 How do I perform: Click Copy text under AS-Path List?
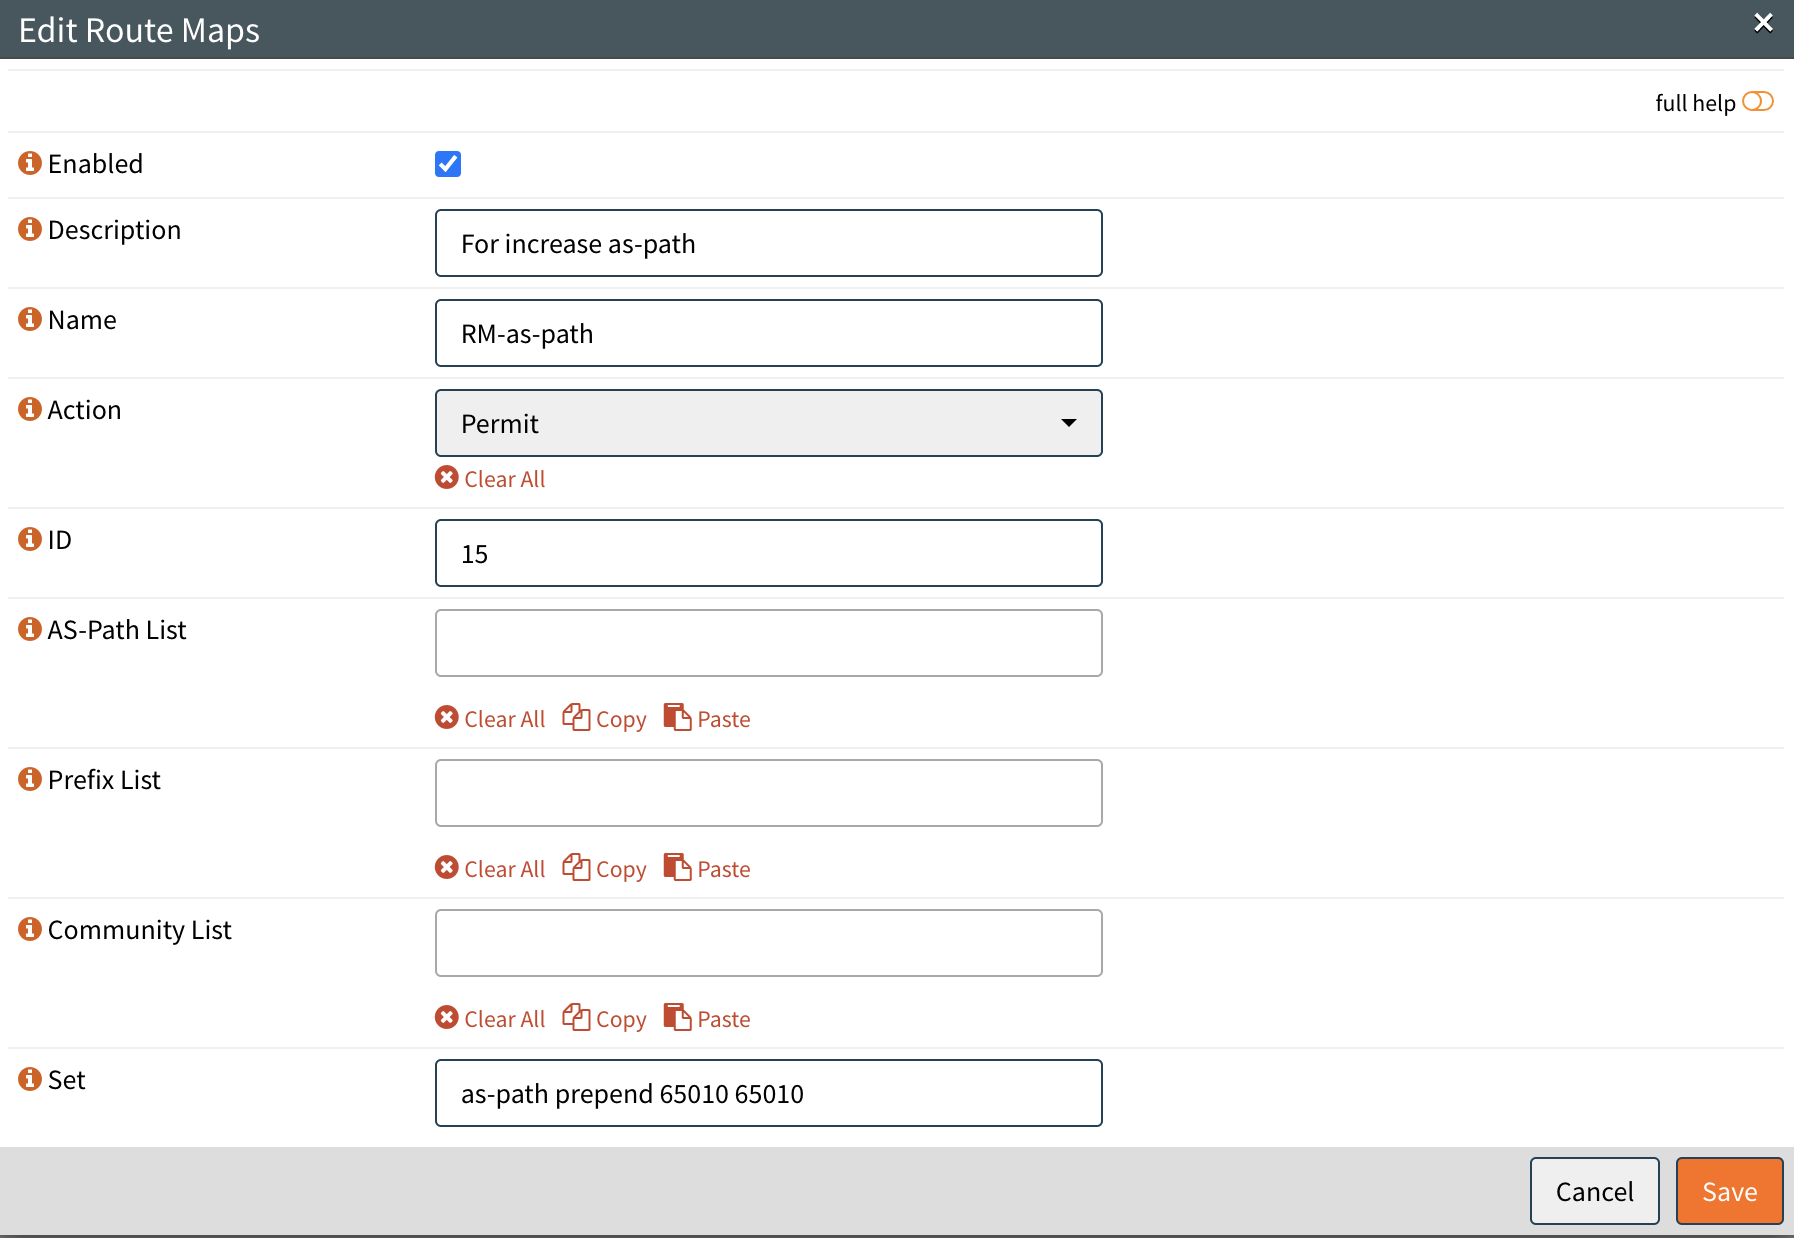pyautogui.click(x=621, y=720)
